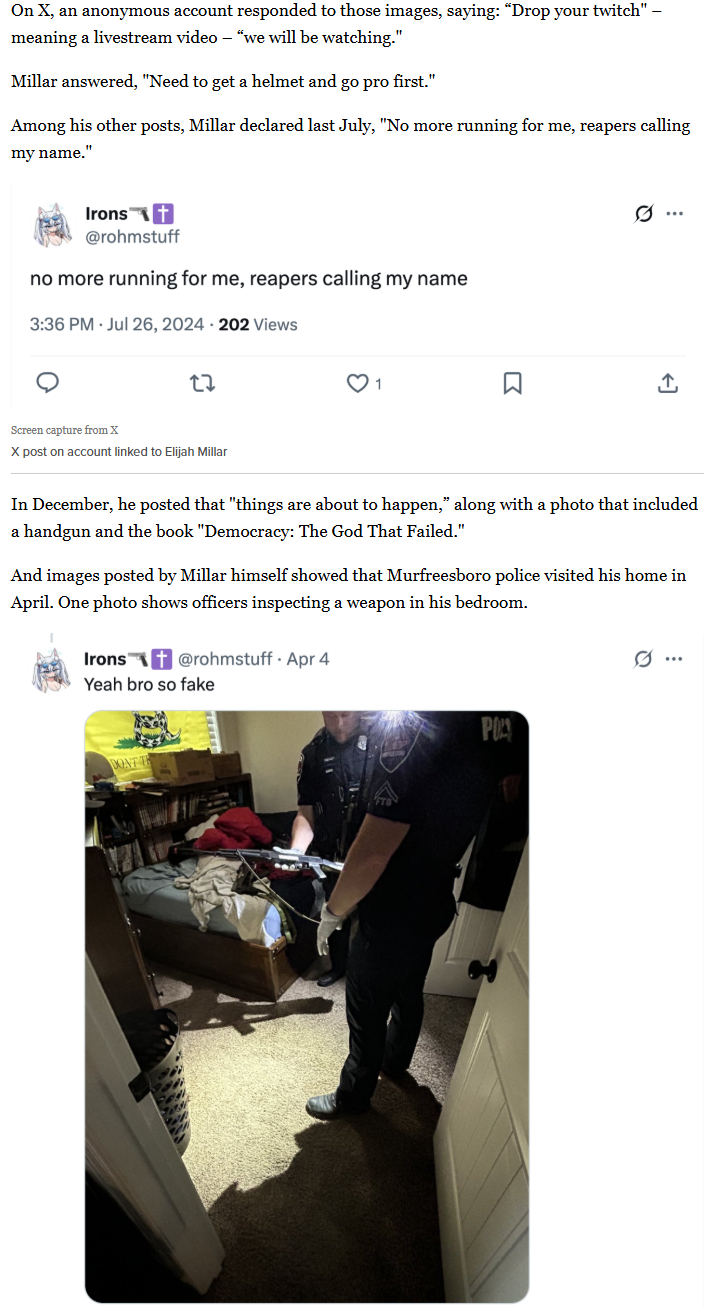
Task: Click the 'no more running for me' tweet text
Action: [249, 278]
